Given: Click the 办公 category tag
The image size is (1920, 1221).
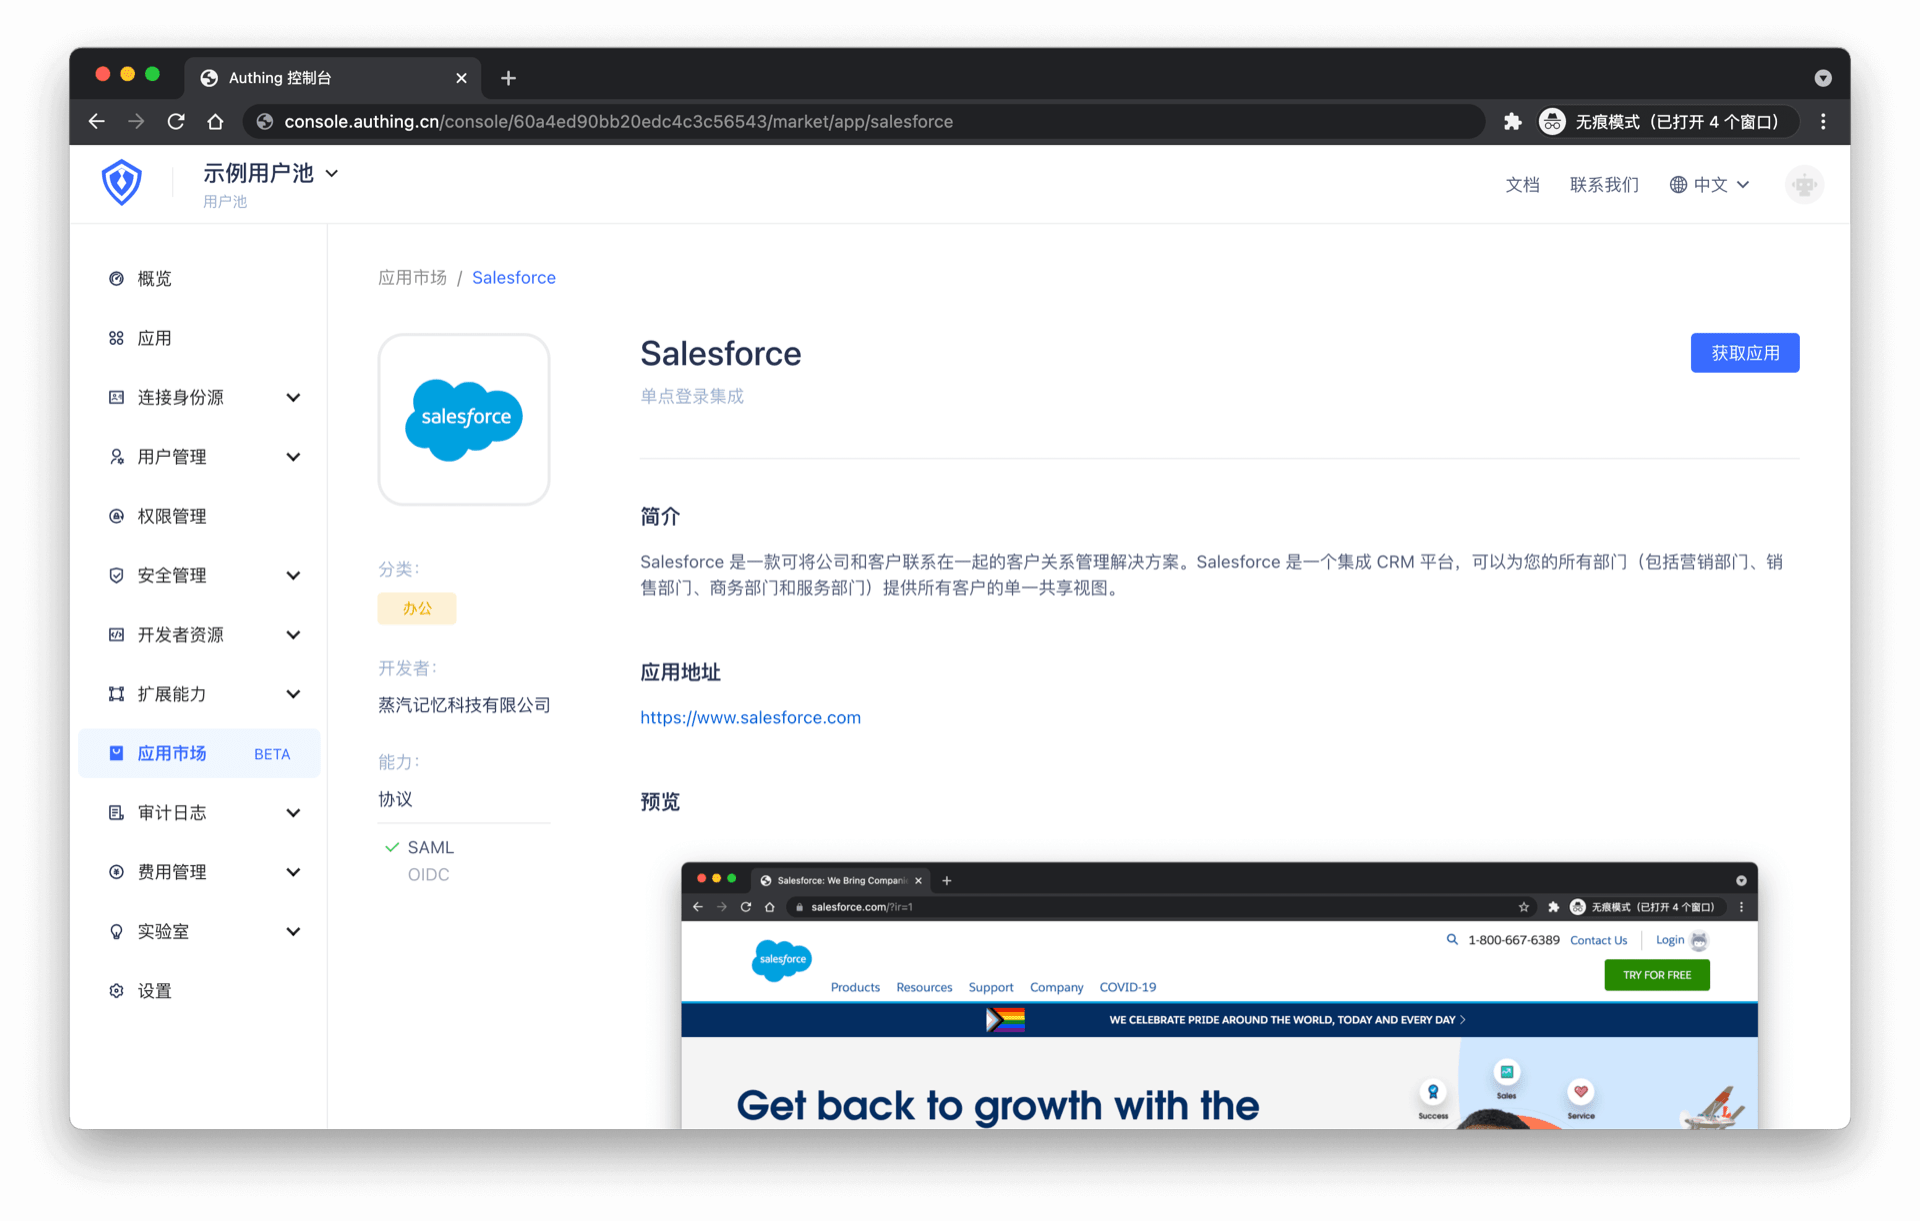Looking at the screenshot, I should [x=417, y=608].
